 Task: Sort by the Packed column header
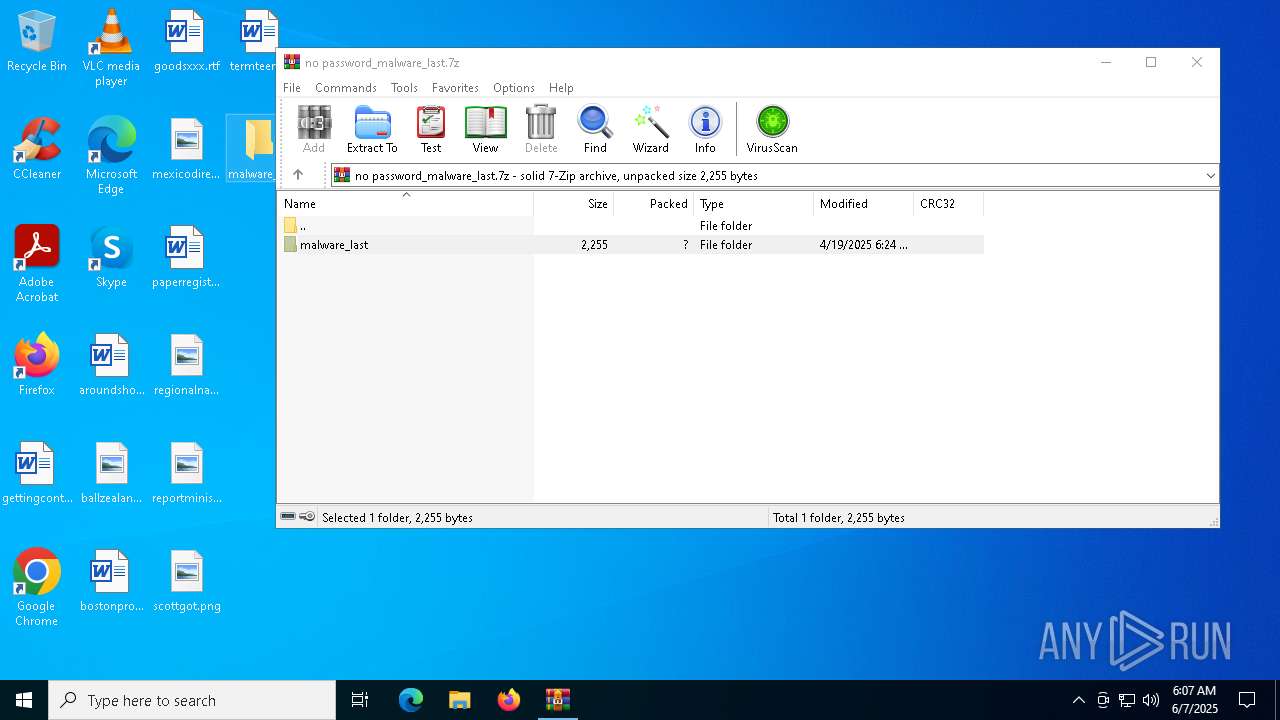(653, 203)
